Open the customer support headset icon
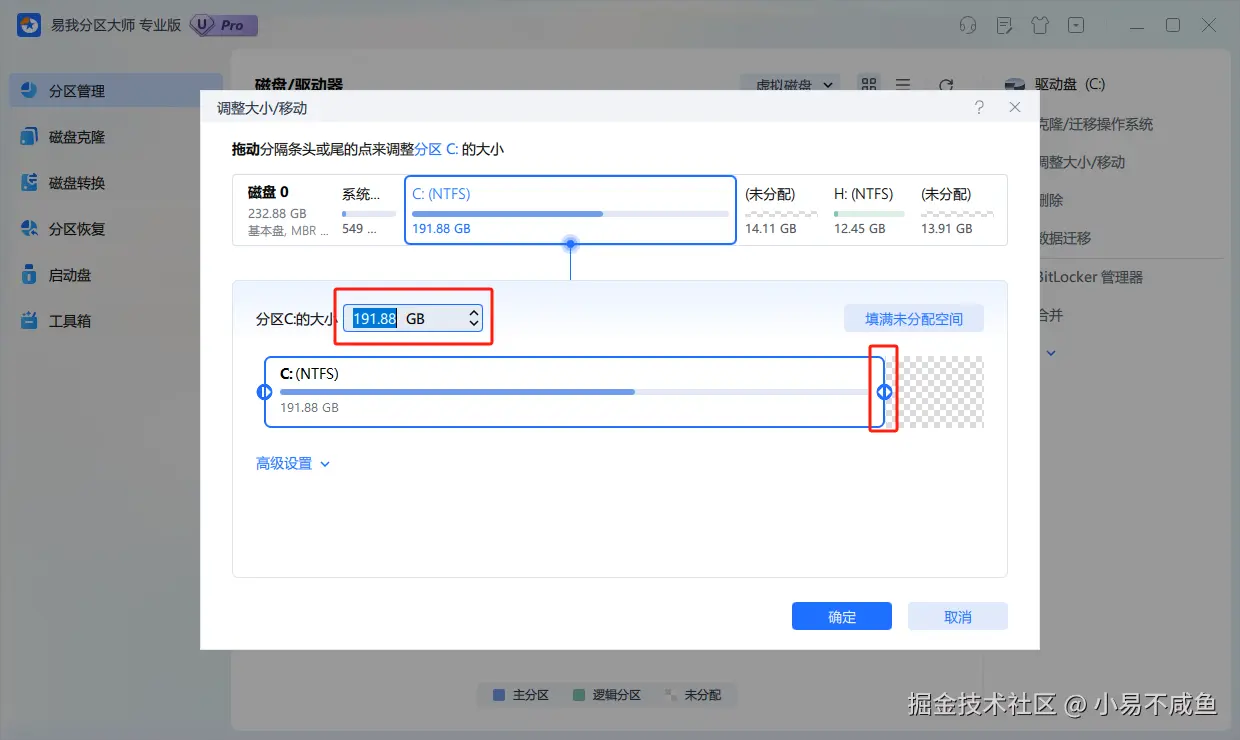Image resolution: width=1240 pixels, height=740 pixels. [967, 25]
